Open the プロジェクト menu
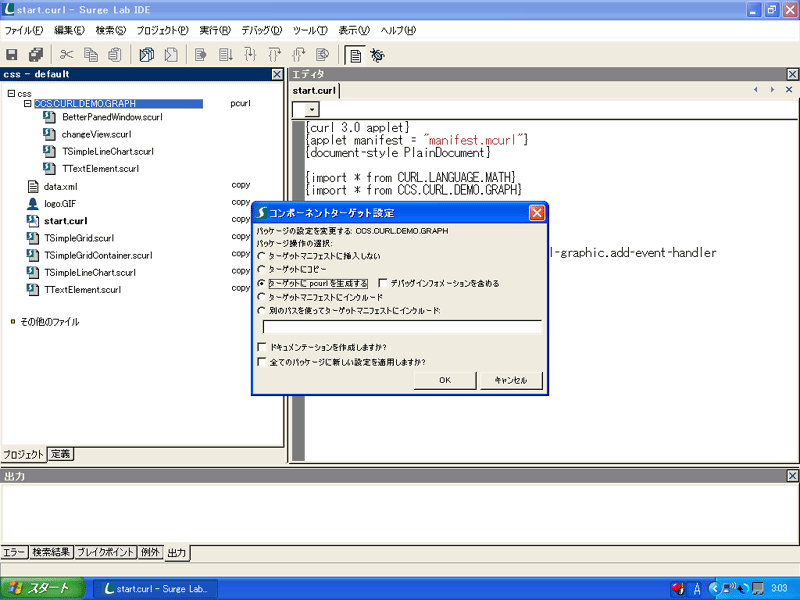 (161, 31)
